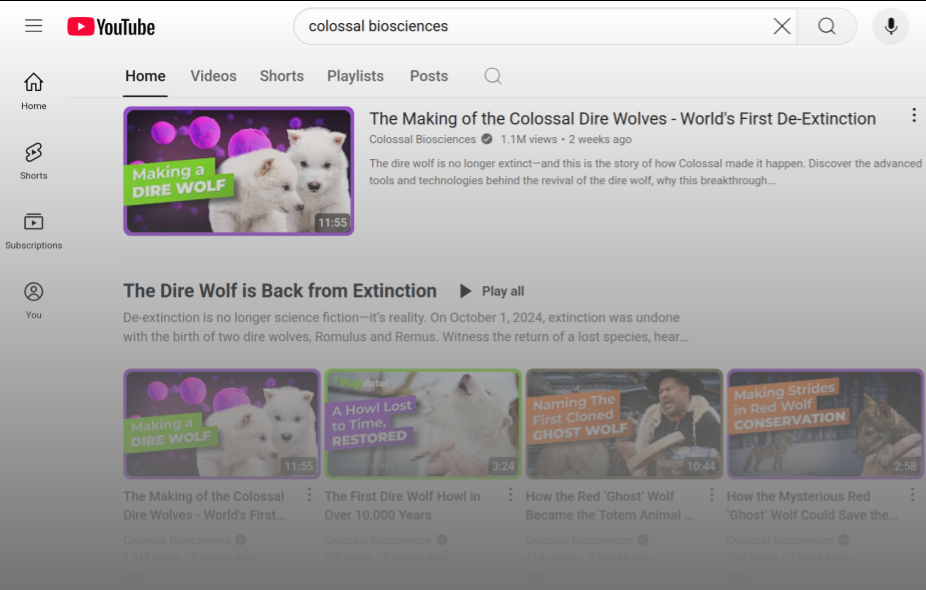926x590 pixels.
Task: Click the magnifier search button
Action: 827,26
